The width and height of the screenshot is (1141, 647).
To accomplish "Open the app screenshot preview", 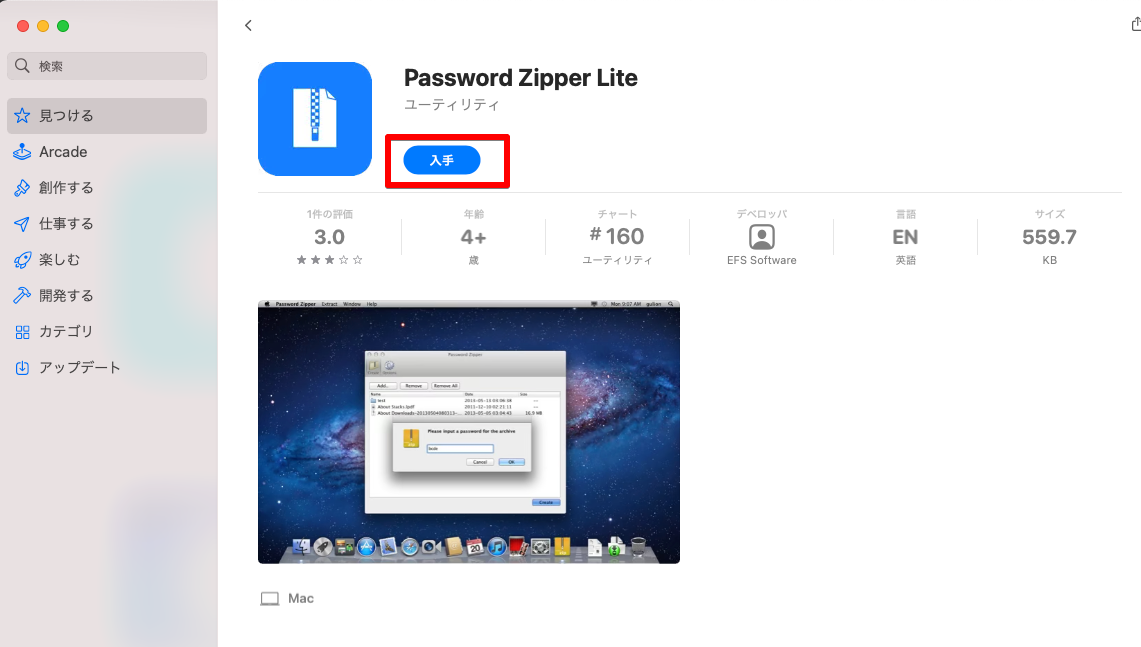I will point(469,432).
